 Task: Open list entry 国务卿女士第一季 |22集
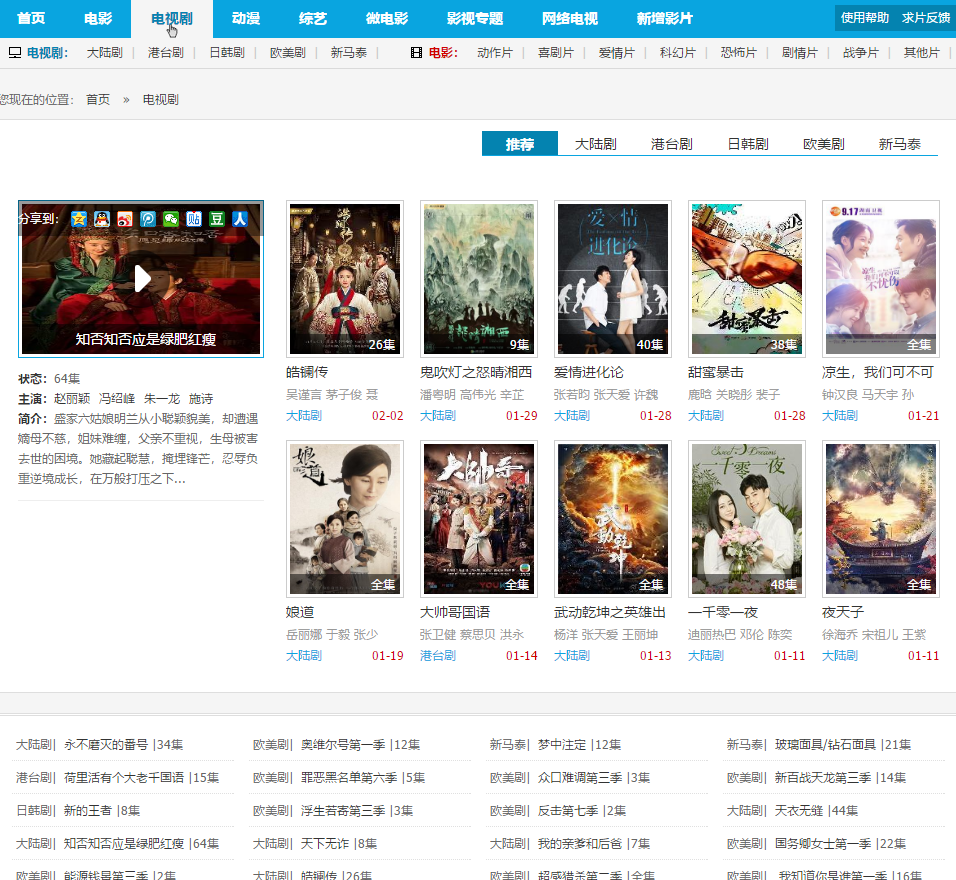840,843
